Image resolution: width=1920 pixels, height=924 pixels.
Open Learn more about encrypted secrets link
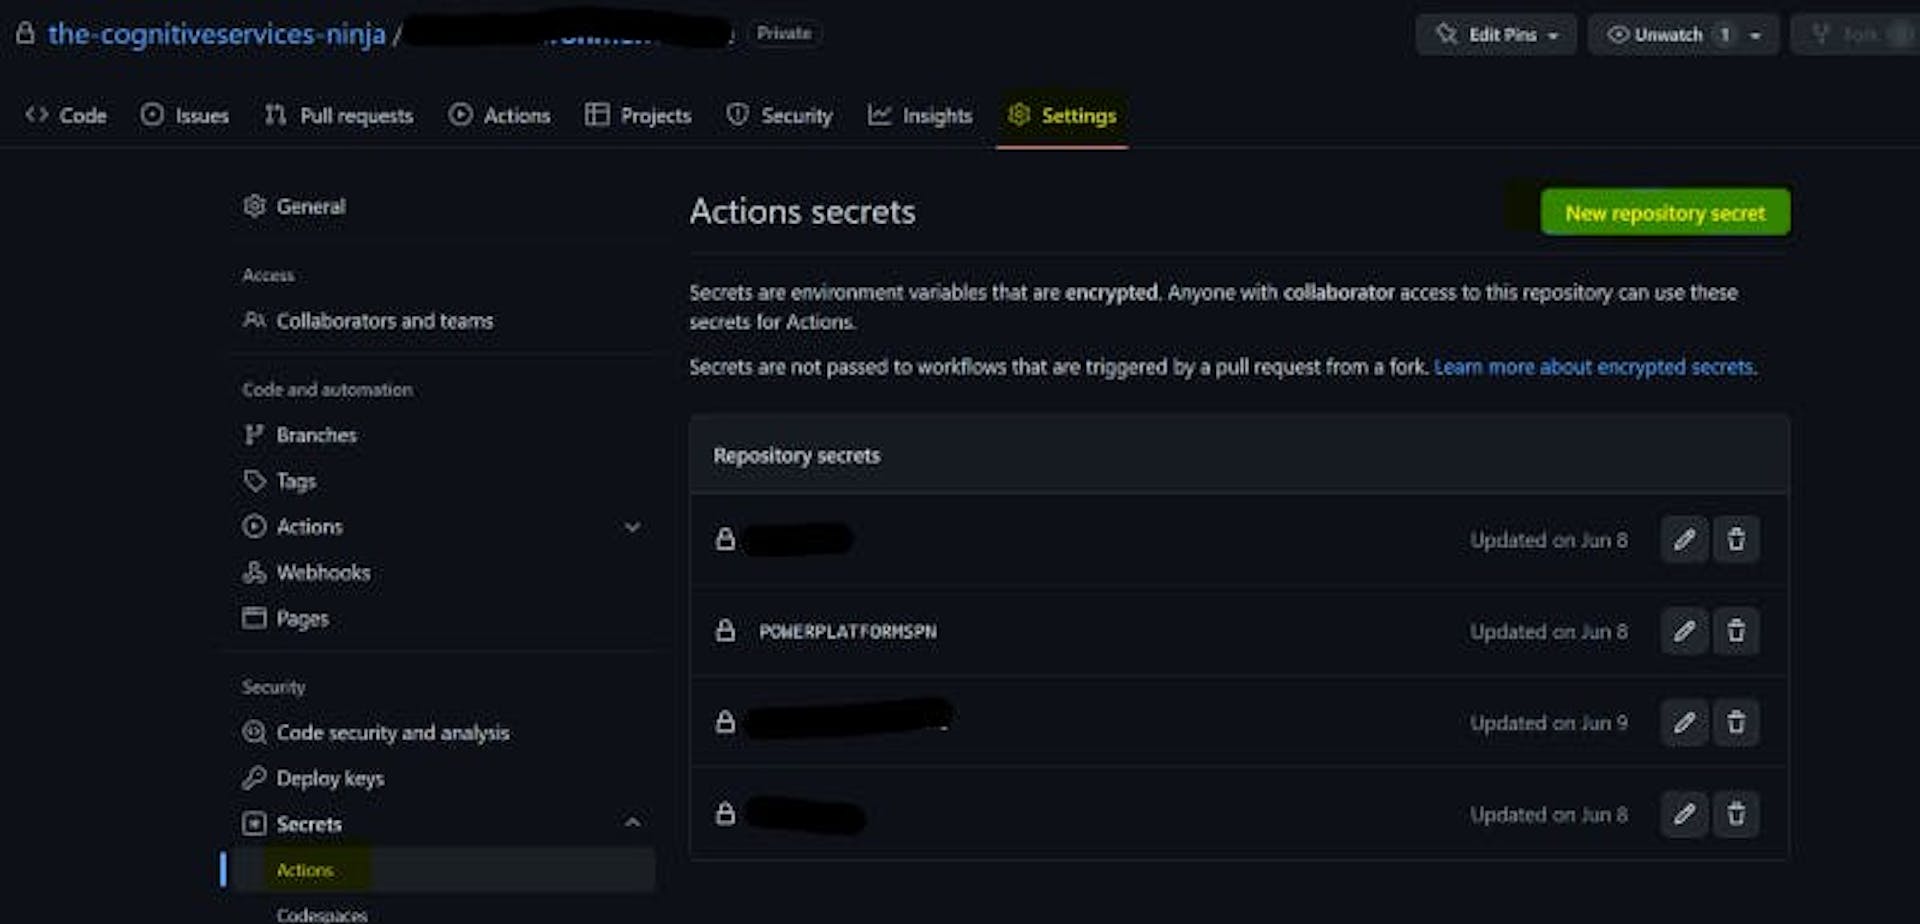coord(1595,367)
